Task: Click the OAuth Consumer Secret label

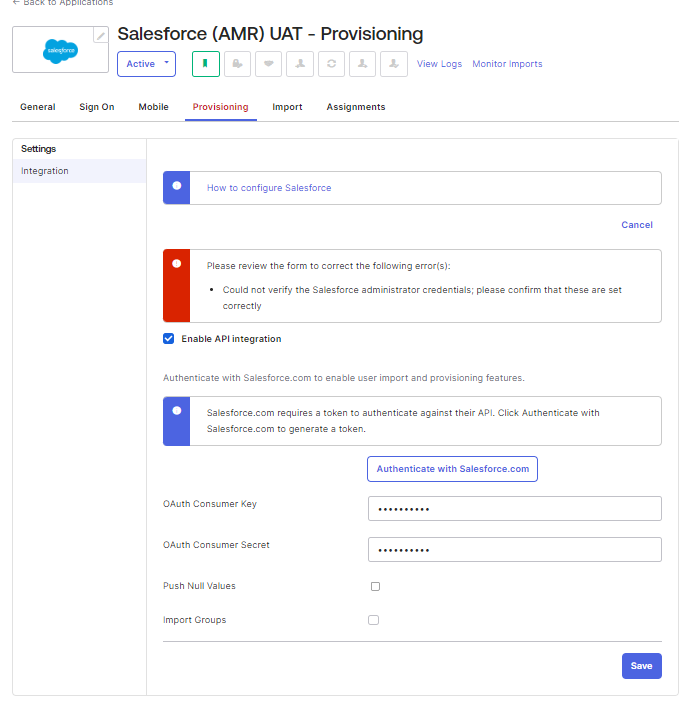Action: 216,545
